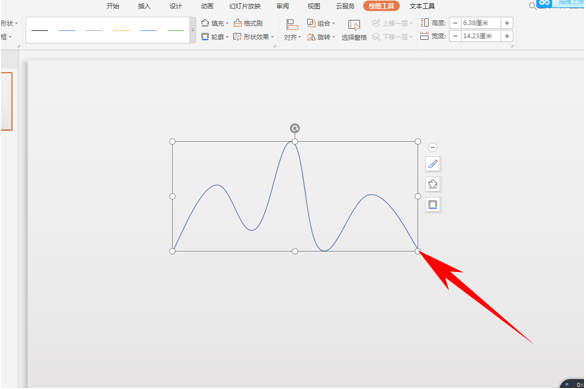This screenshot has width=586, height=389.
Task: Expand the Align (对齐) dropdown arrow
Action: pos(299,37)
